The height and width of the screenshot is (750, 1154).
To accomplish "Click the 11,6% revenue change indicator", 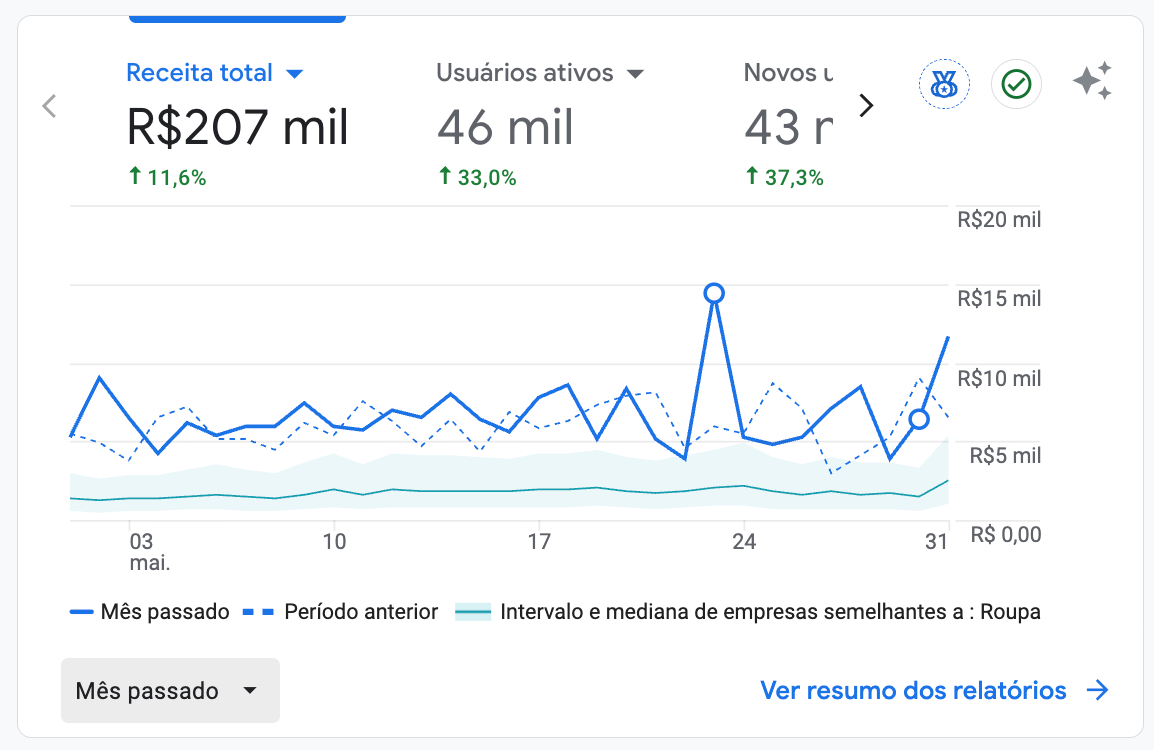I will point(167,177).
